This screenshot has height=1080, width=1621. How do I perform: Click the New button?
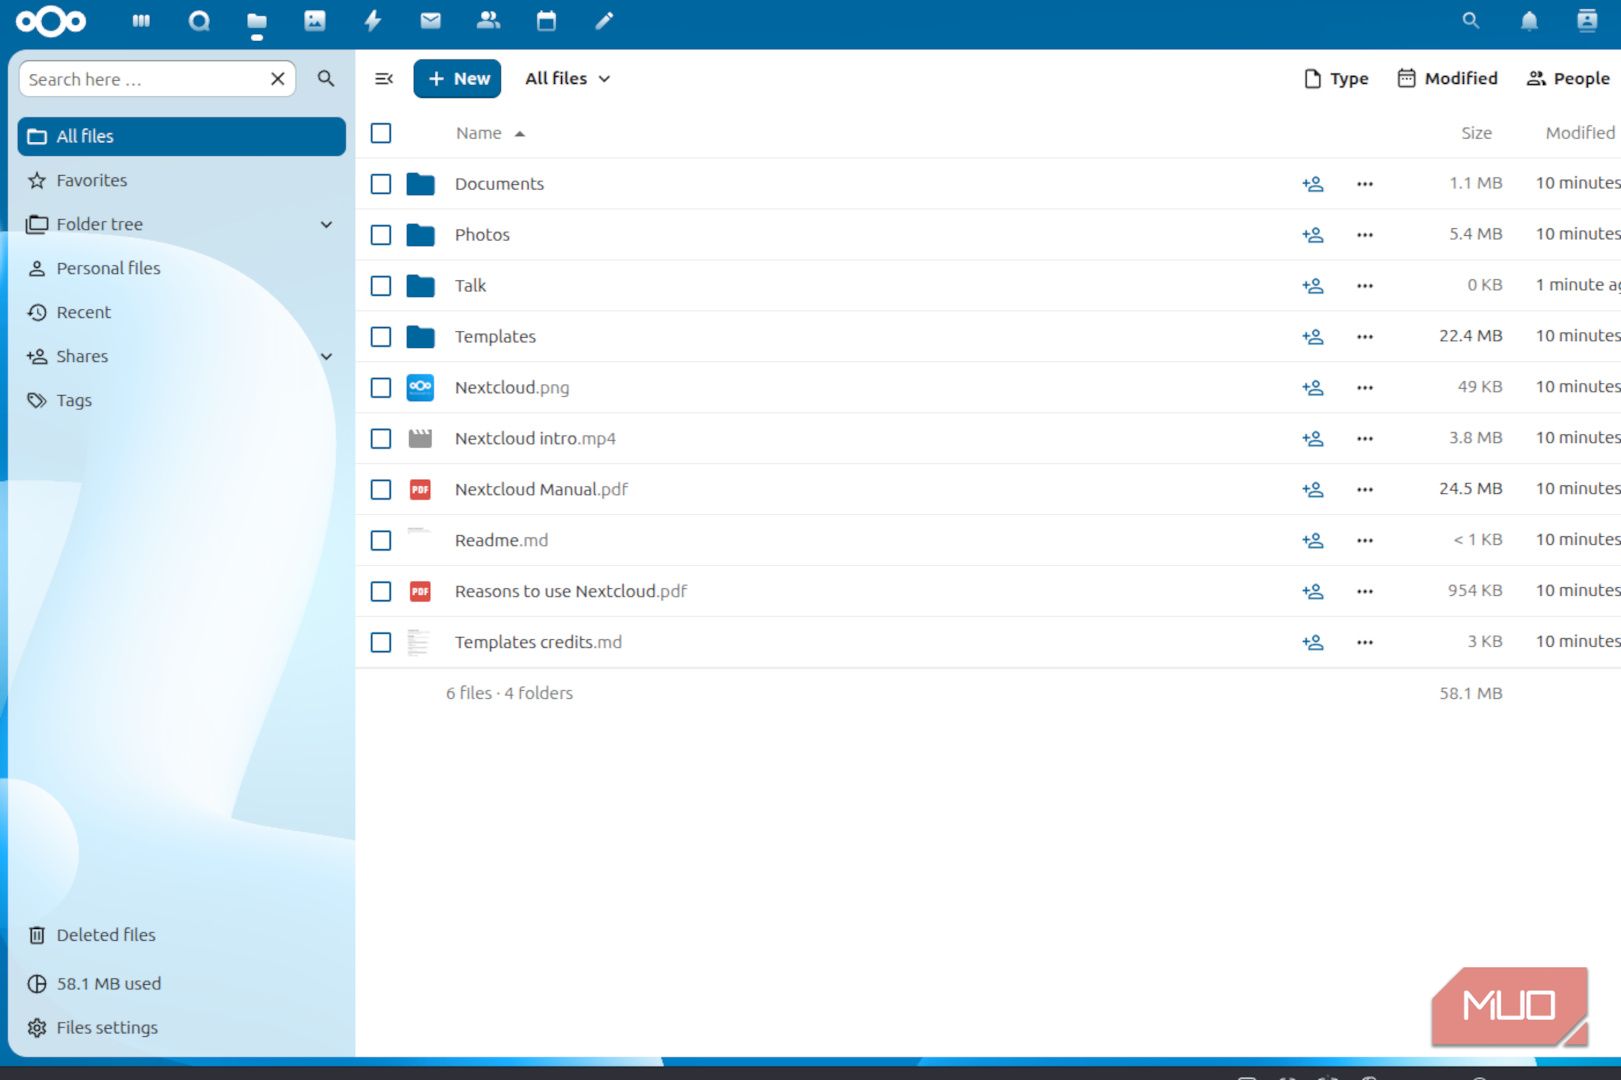click(x=457, y=78)
